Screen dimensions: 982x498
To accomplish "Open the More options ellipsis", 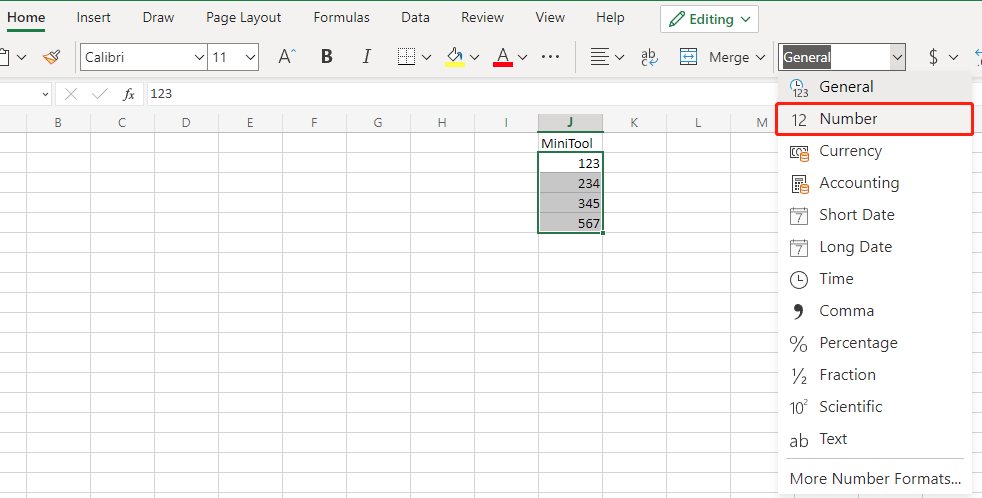I will point(550,57).
